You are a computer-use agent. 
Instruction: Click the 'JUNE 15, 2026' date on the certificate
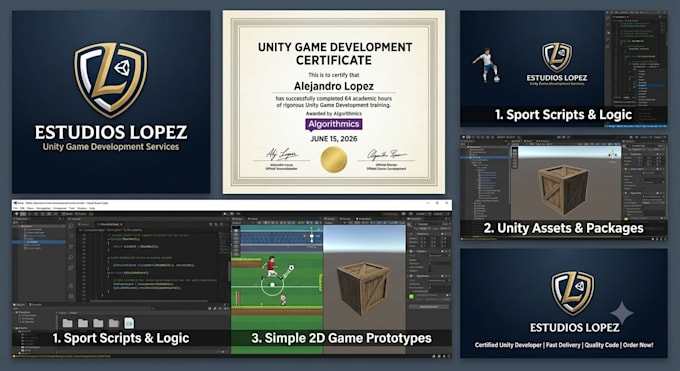point(333,139)
